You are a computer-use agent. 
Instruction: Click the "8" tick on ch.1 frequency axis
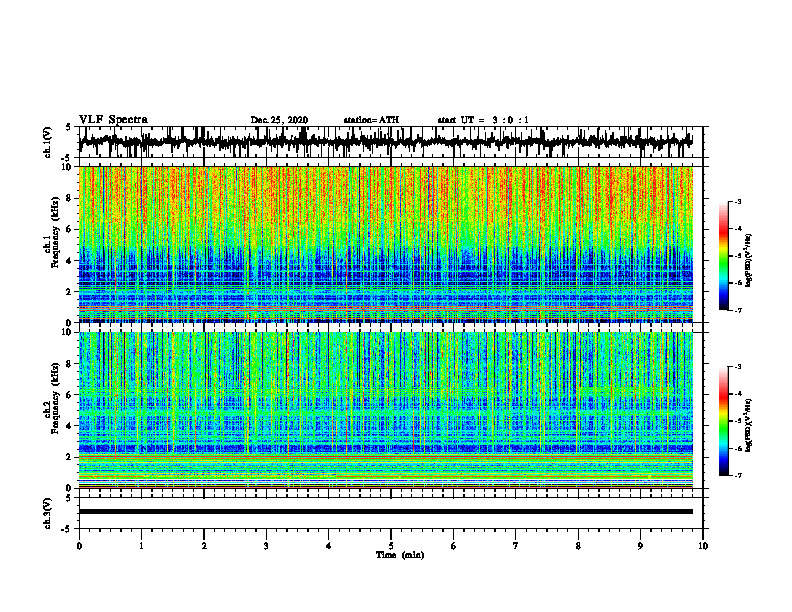70,198
